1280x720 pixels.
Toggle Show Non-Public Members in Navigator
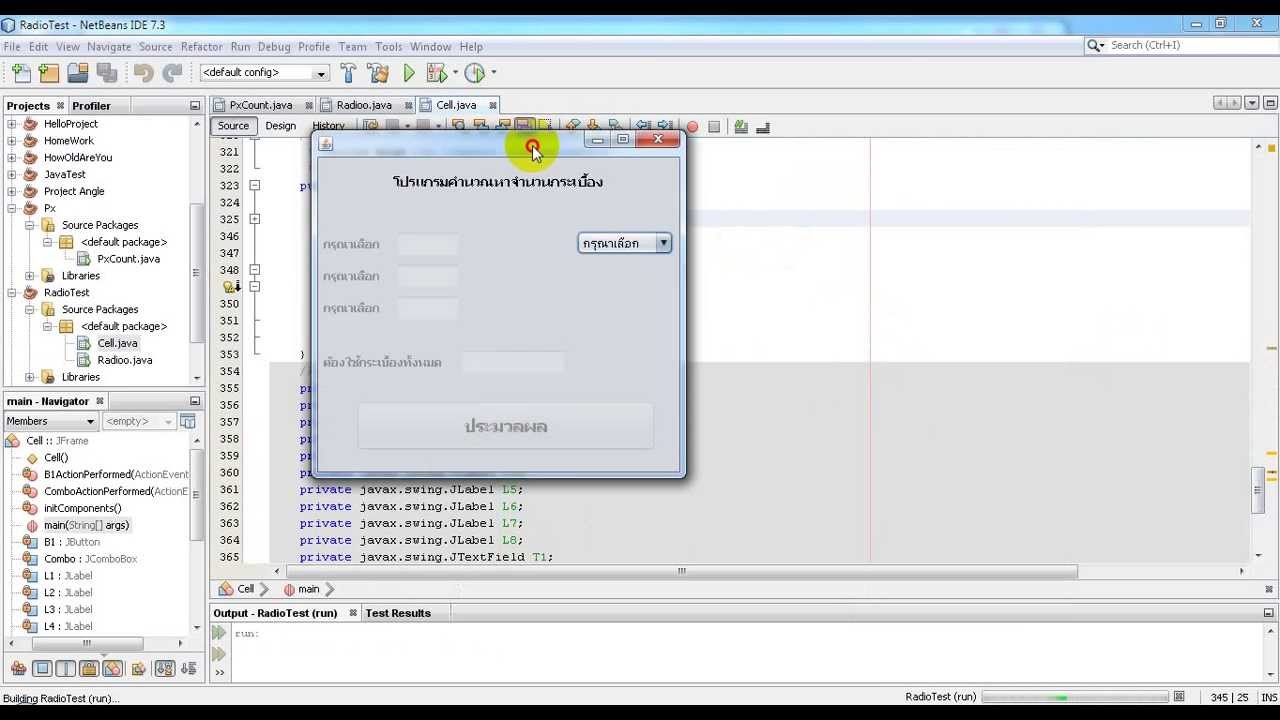(x=89, y=669)
